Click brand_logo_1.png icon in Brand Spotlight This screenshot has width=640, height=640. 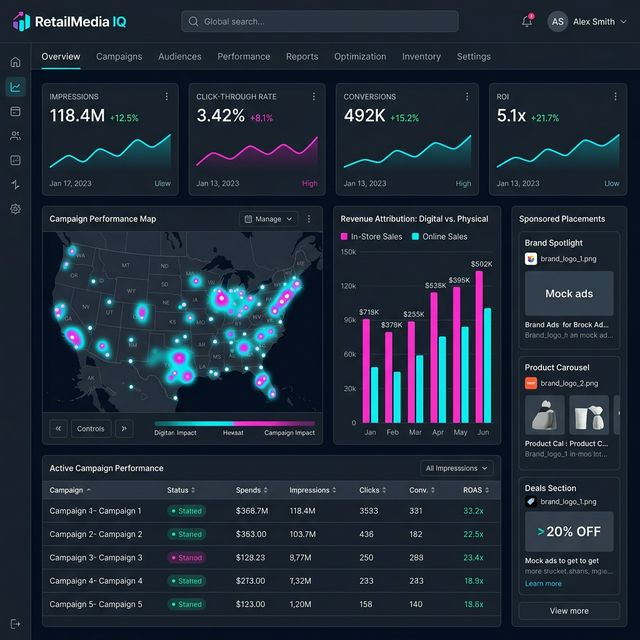(531, 259)
